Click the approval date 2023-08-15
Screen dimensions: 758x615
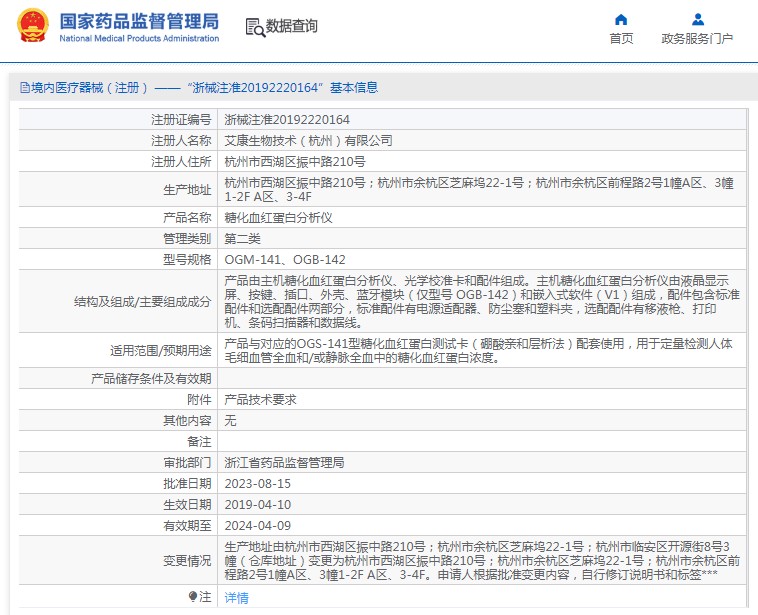[257, 483]
